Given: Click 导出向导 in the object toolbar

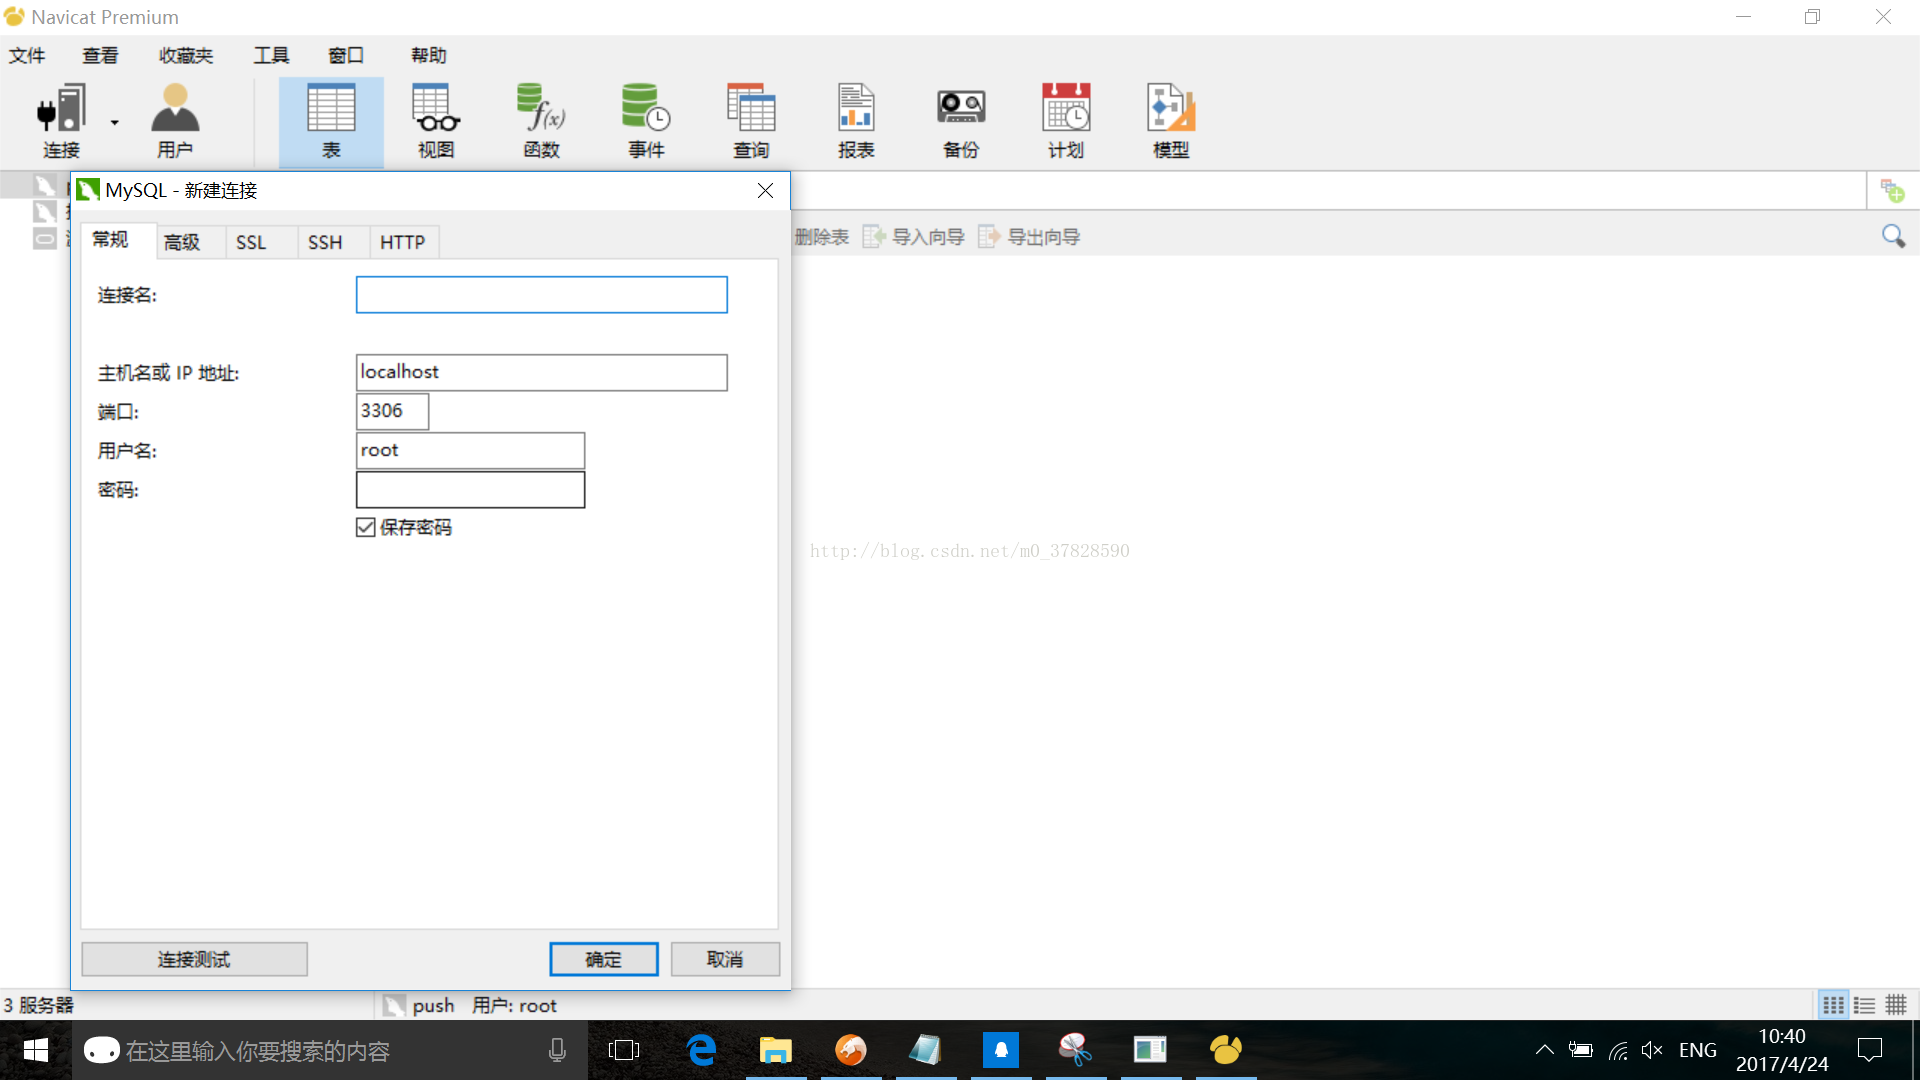Looking at the screenshot, I should (1030, 237).
